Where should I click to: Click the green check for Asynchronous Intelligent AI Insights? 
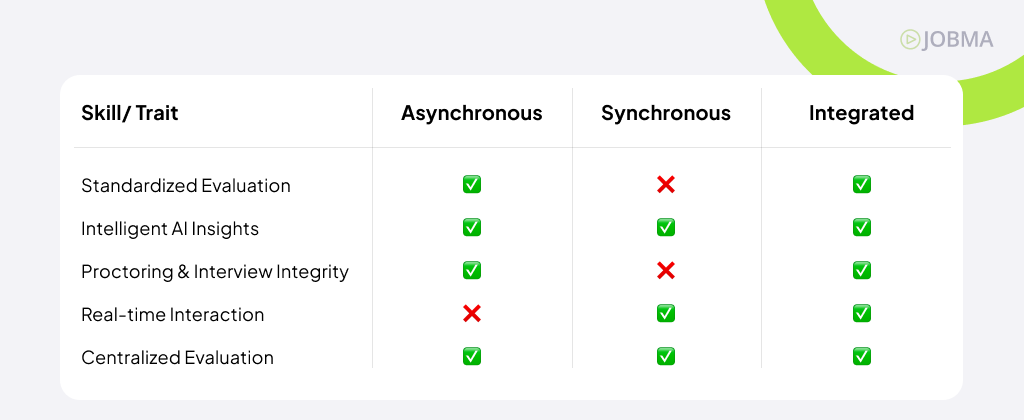(472, 228)
